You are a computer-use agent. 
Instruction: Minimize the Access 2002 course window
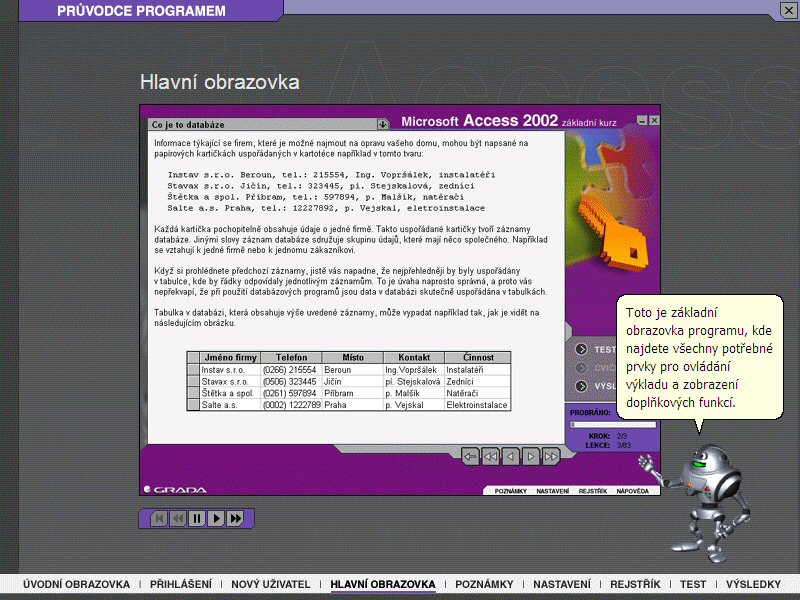pos(642,120)
